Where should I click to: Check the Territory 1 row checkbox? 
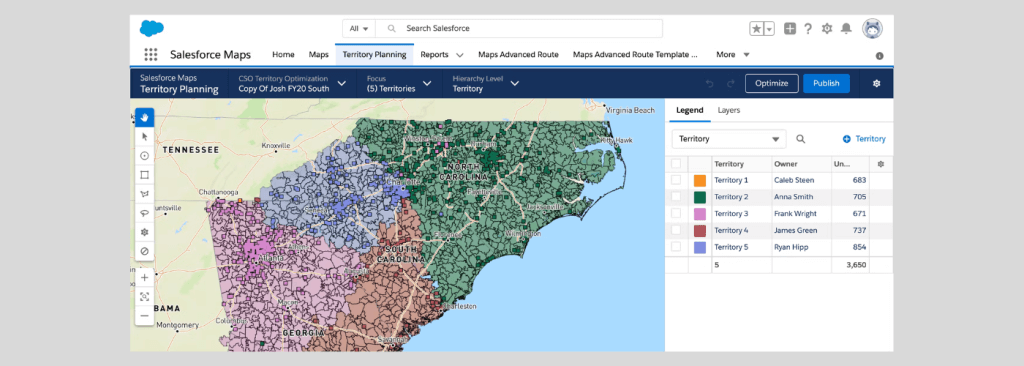676,180
